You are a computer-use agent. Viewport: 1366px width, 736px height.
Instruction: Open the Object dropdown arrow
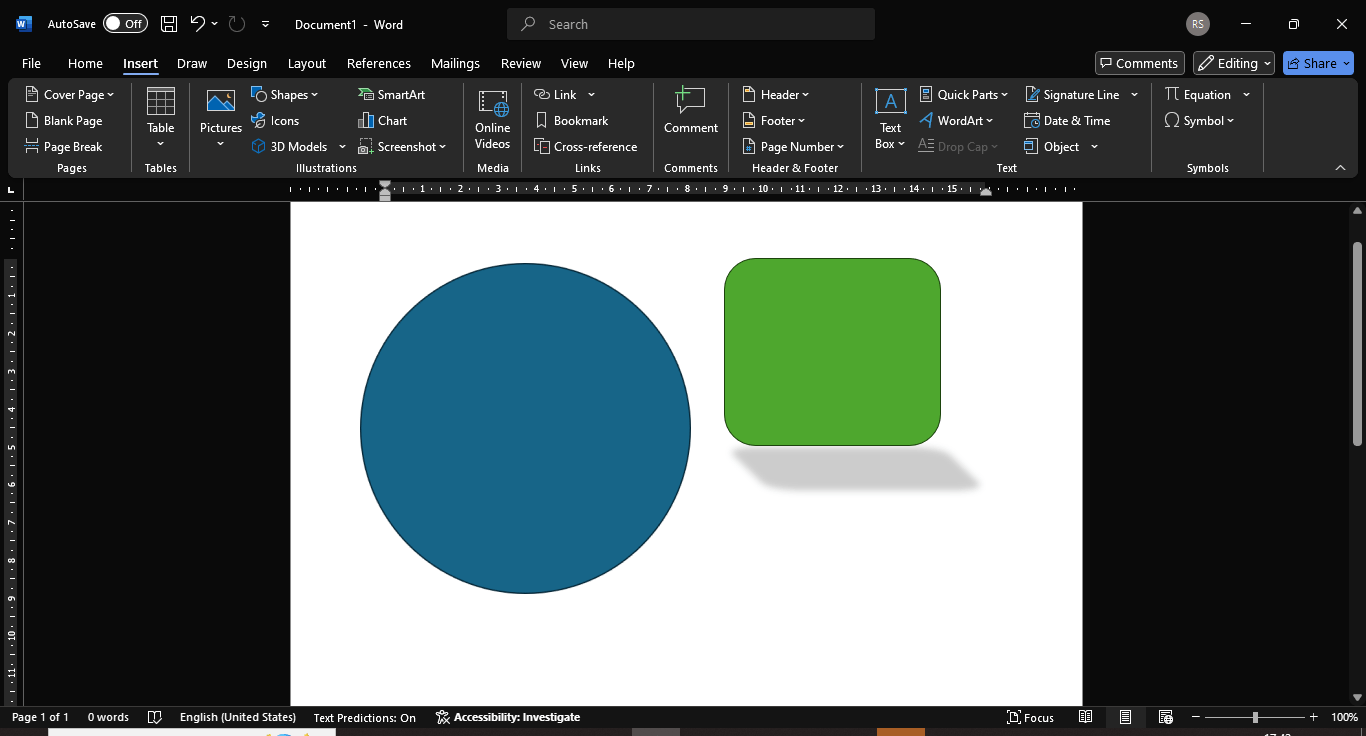click(x=1094, y=147)
